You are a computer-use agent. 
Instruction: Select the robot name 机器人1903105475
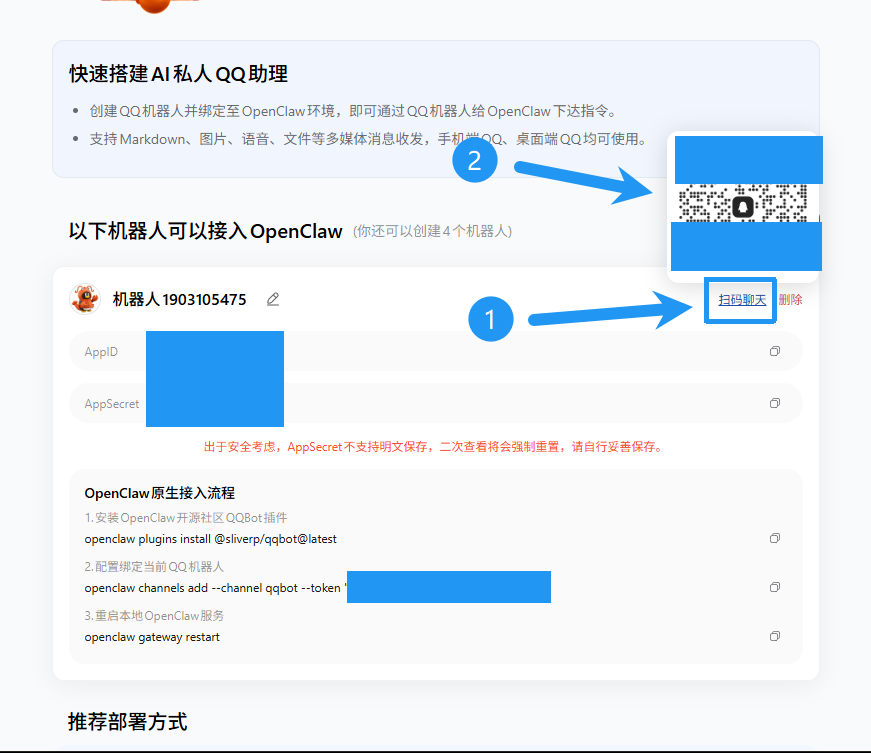click(179, 299)
